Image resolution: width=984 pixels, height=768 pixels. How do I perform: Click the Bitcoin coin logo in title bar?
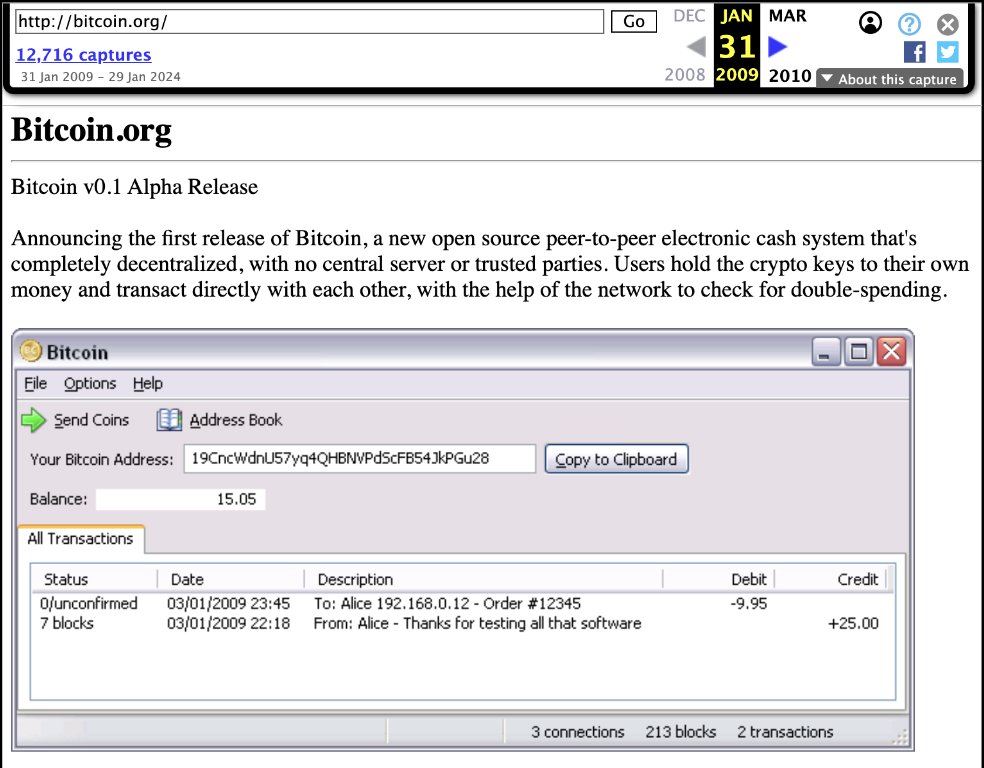(x=30, y=351)
